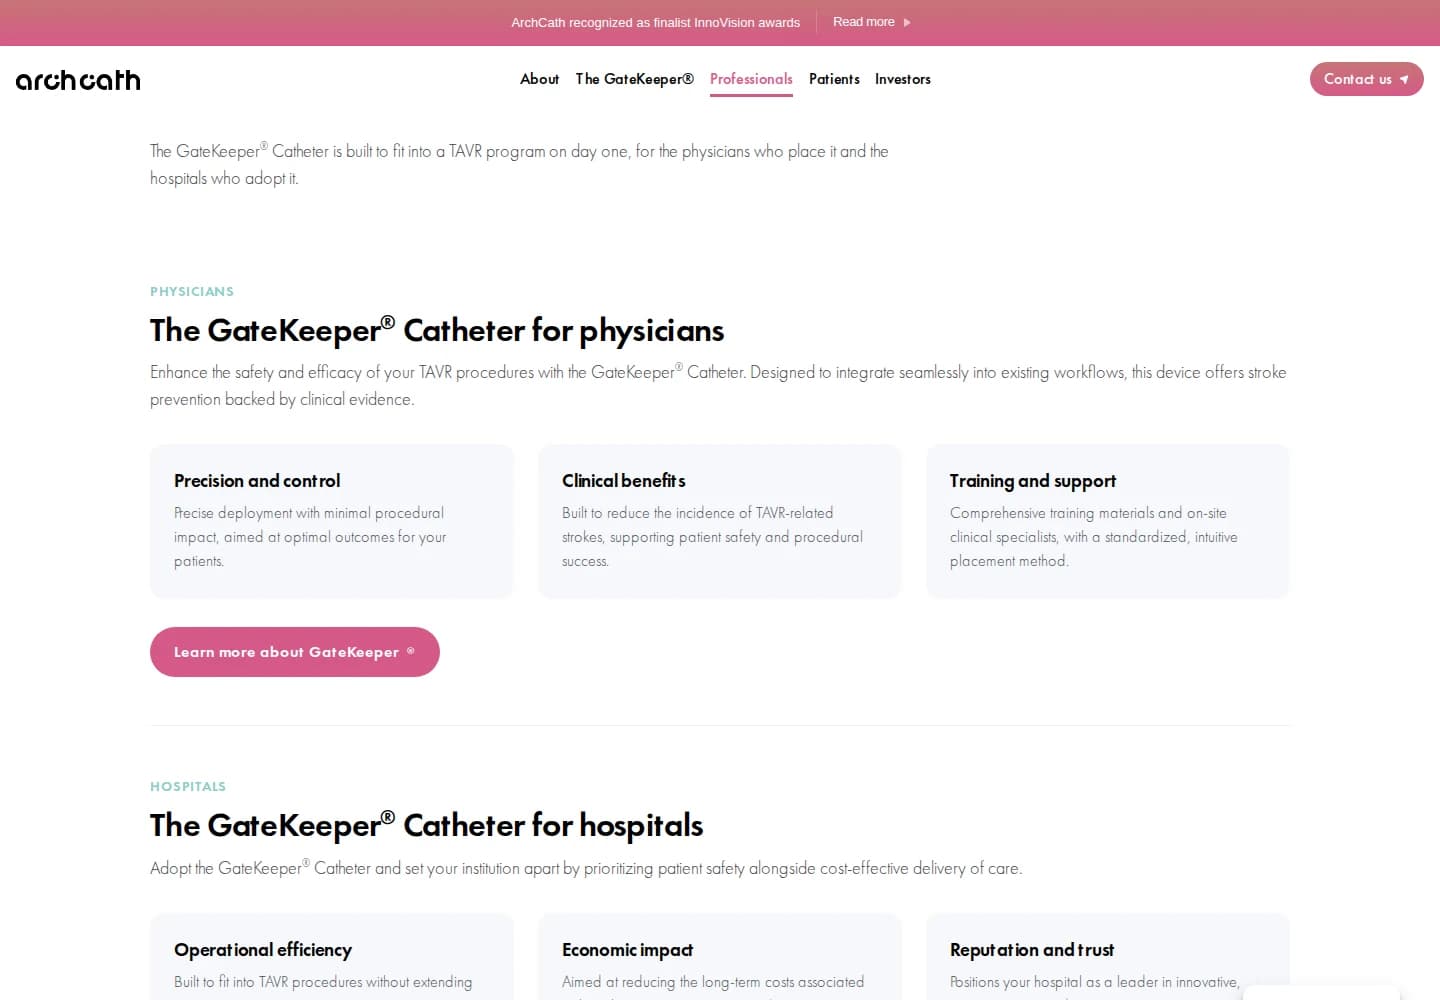Click the Contact us button
This screenshot has width=1440, height=1000.
1366,79
